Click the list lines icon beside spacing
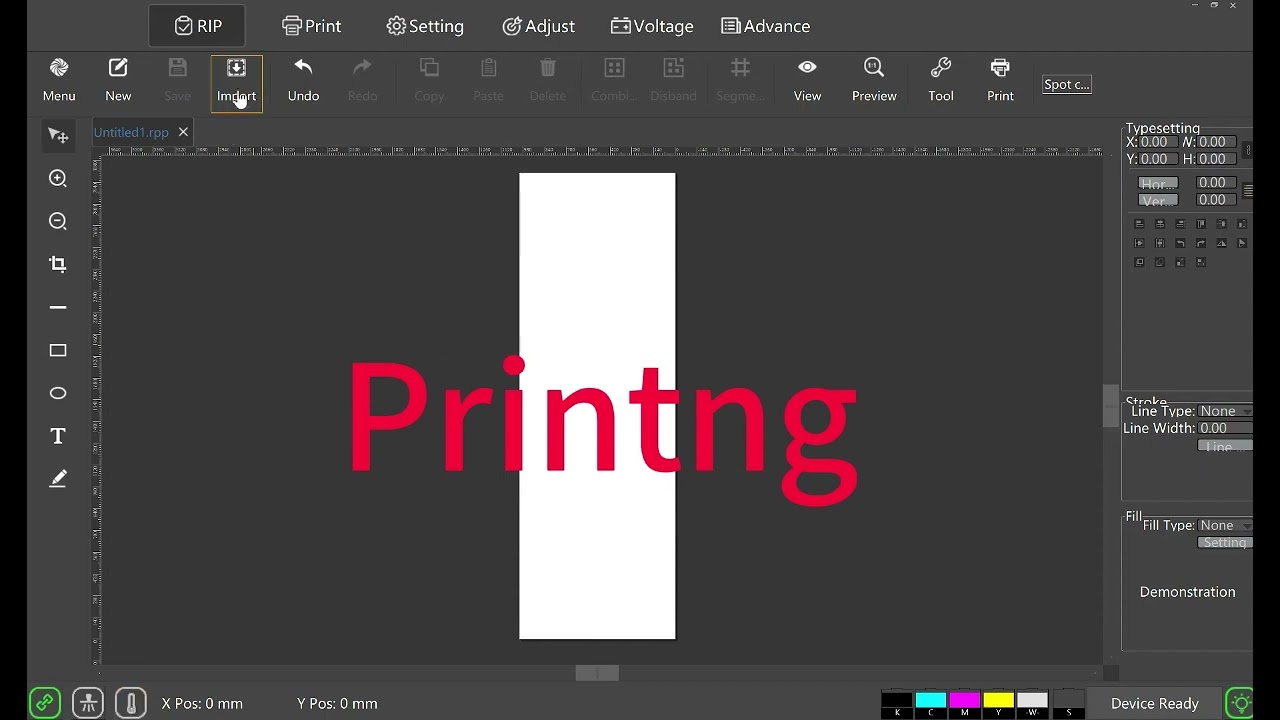The image size is (1280, 720). coord(1248,191)
